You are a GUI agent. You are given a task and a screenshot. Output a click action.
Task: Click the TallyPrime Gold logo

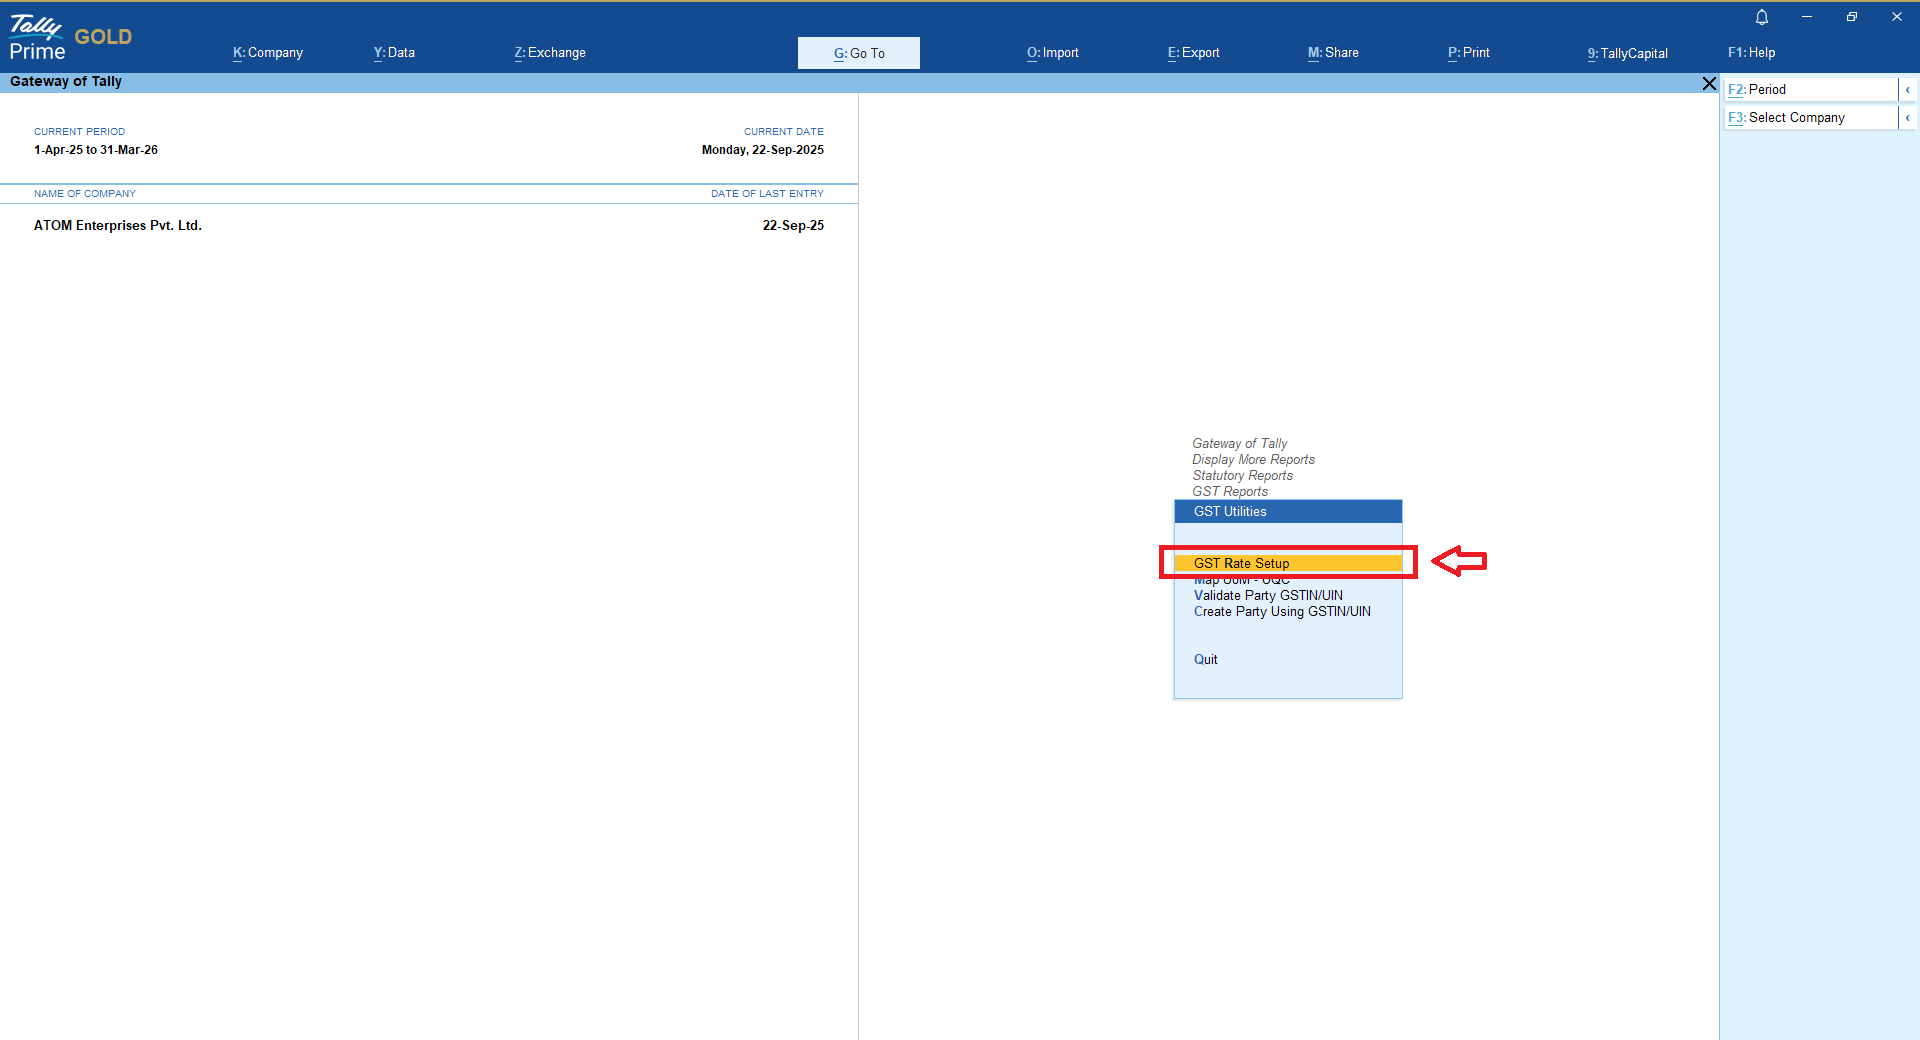click(x=70, y=38)
